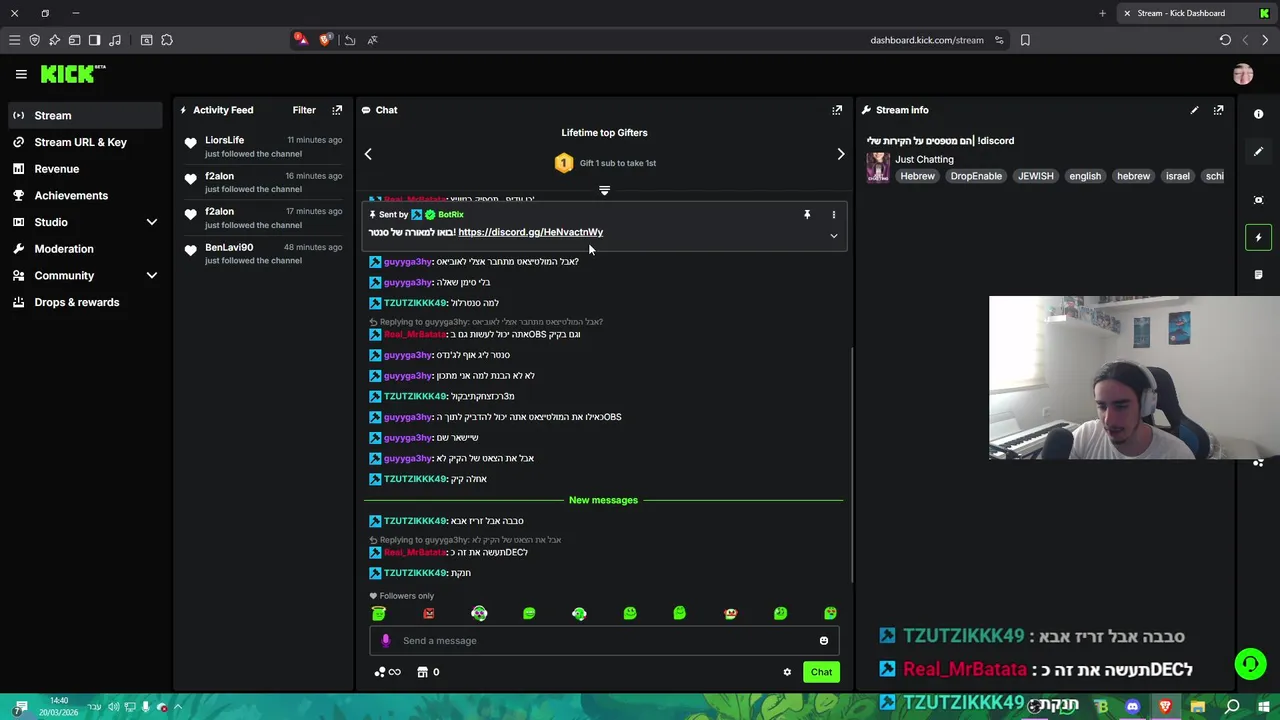The height and width of the screenshot is (720, 1280).
Task: Reload the page
Action: point(1225,40)
